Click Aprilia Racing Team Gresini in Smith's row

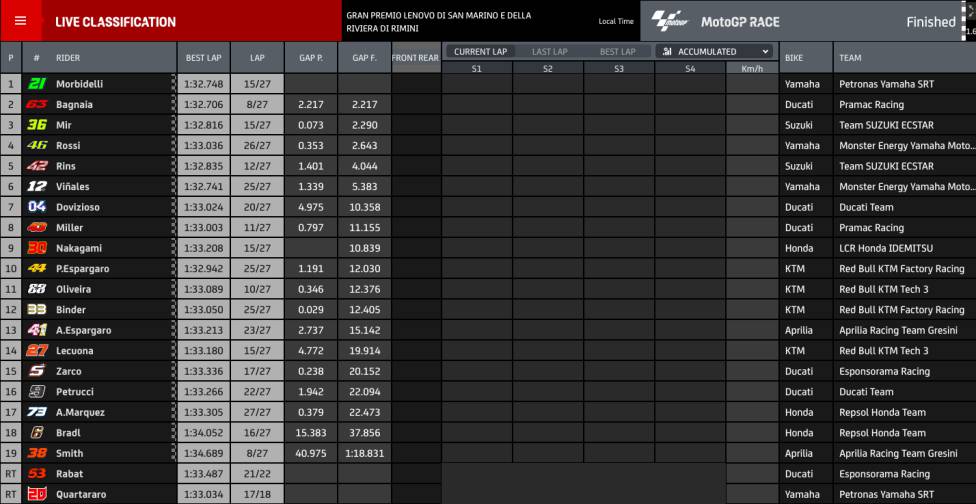[x=898, y=453]
